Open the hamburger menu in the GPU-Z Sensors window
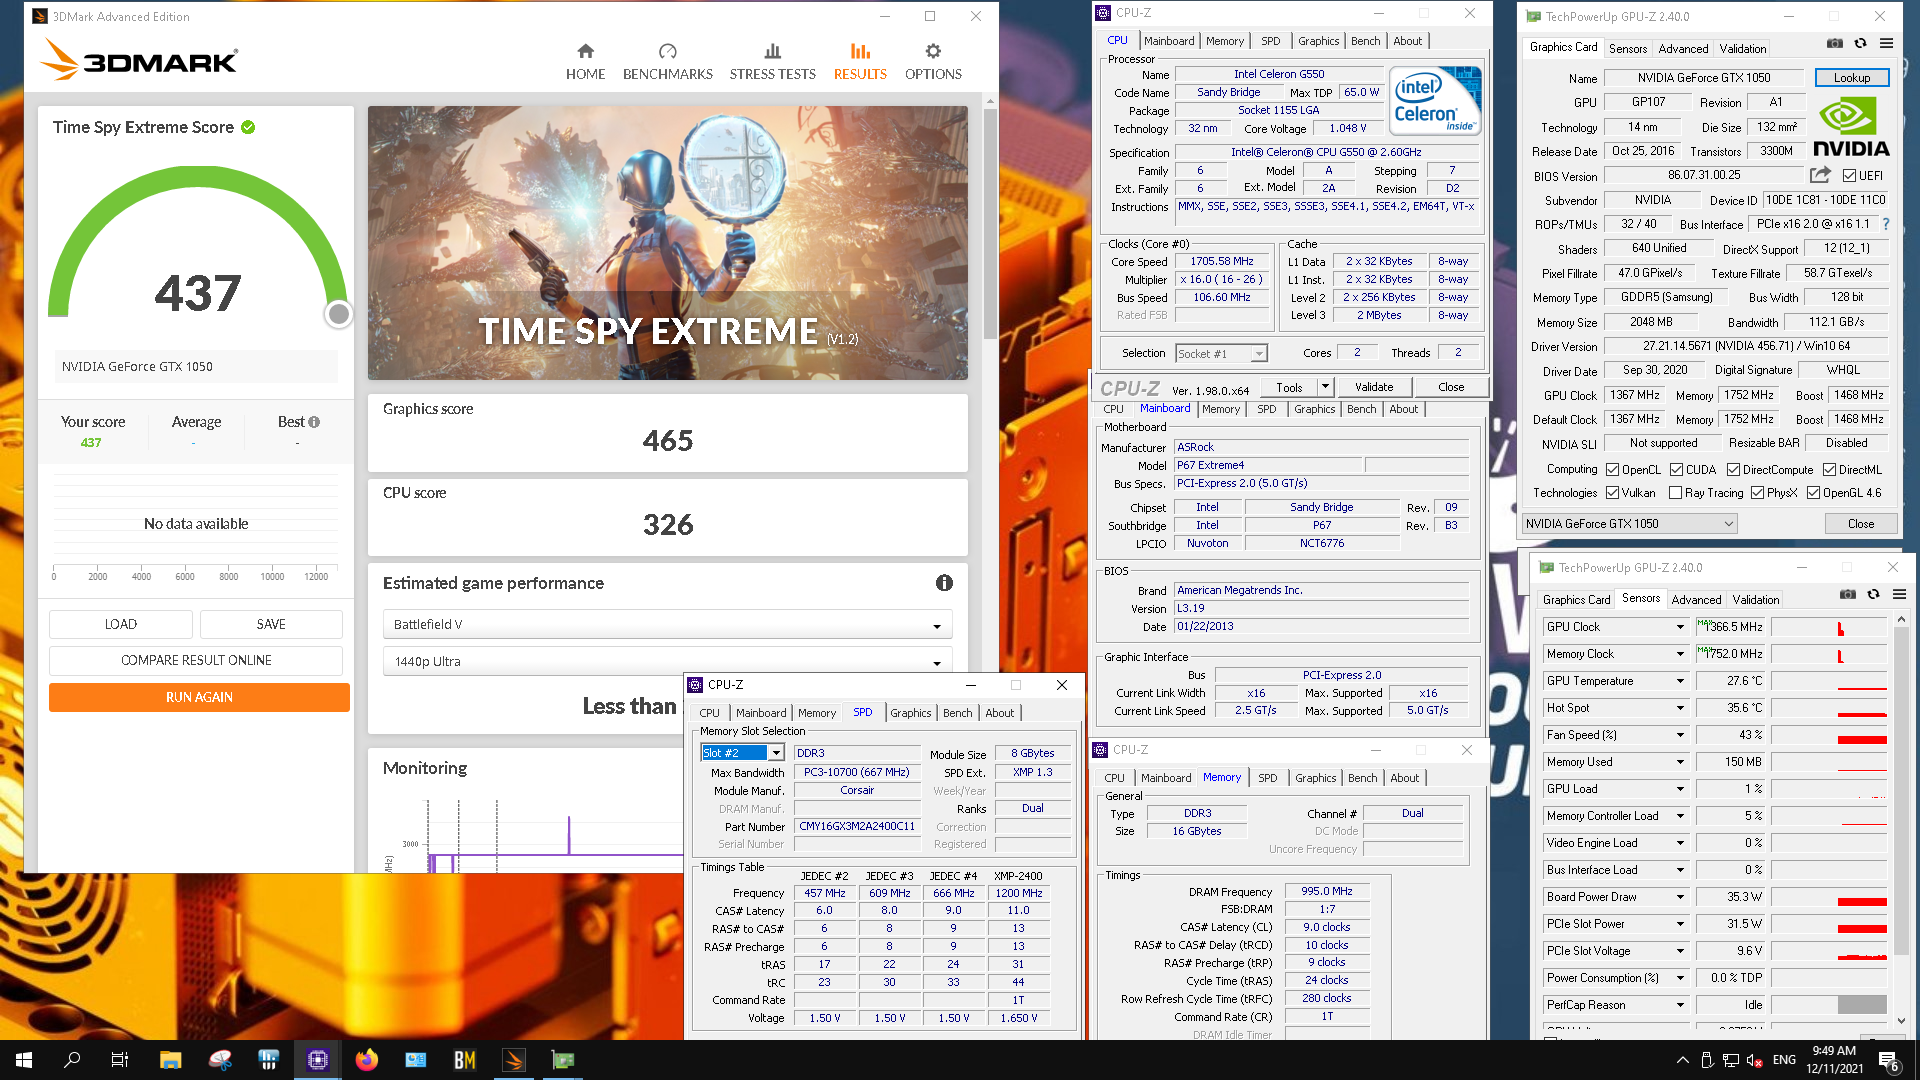This screenshot has width=1920, height=1080. click(1899, 594)
